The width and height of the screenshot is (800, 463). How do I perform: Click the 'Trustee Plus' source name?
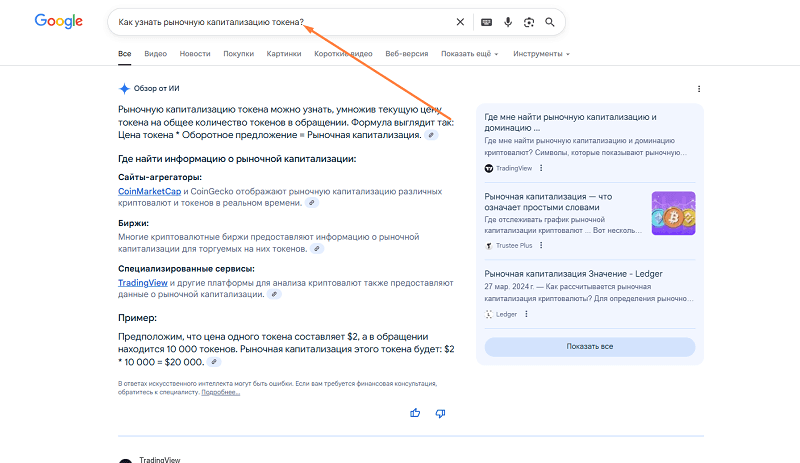tap(514, 246)
